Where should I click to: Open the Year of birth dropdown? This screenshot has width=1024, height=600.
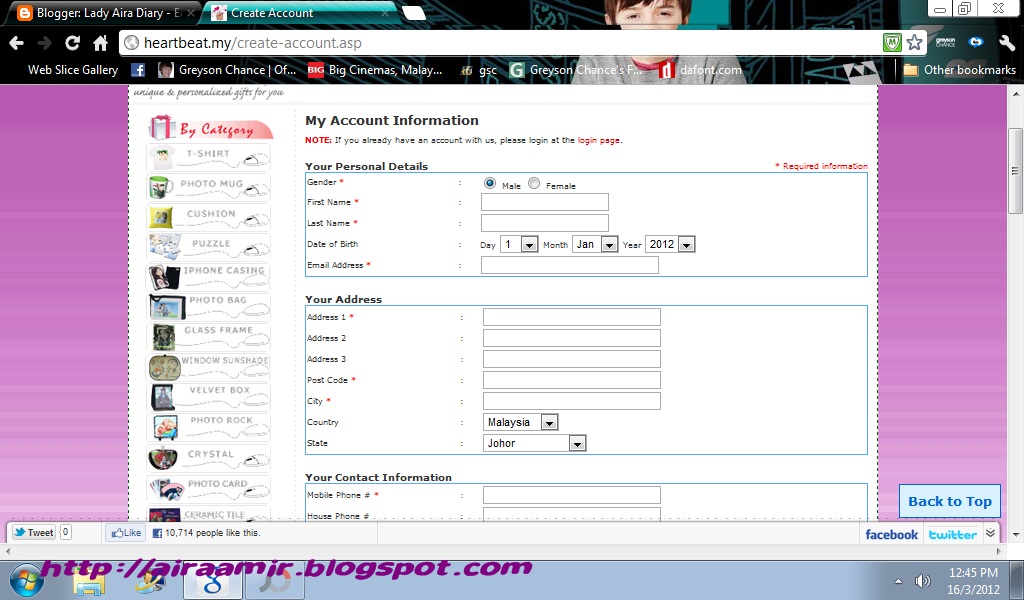click(x=670, y=244)
